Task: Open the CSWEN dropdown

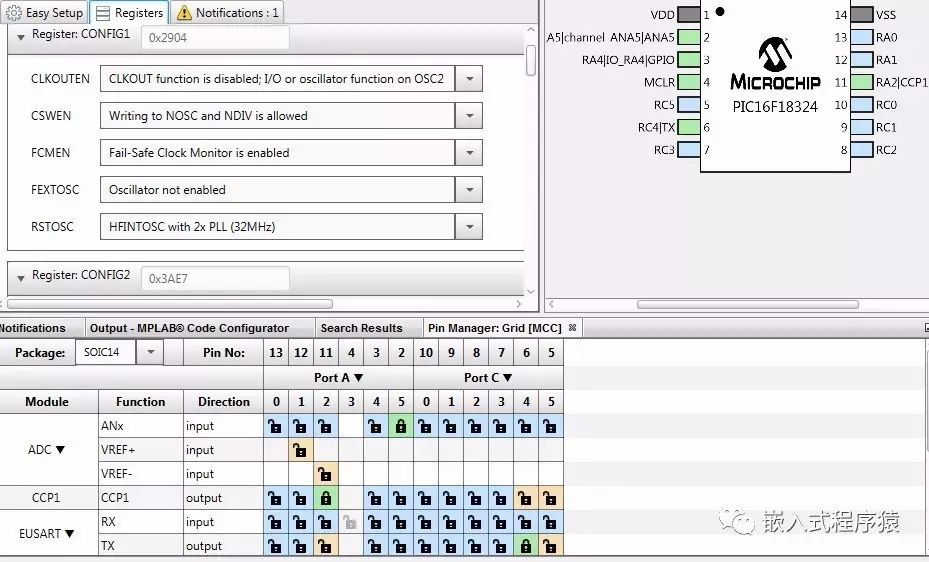Action: point(469,115)
